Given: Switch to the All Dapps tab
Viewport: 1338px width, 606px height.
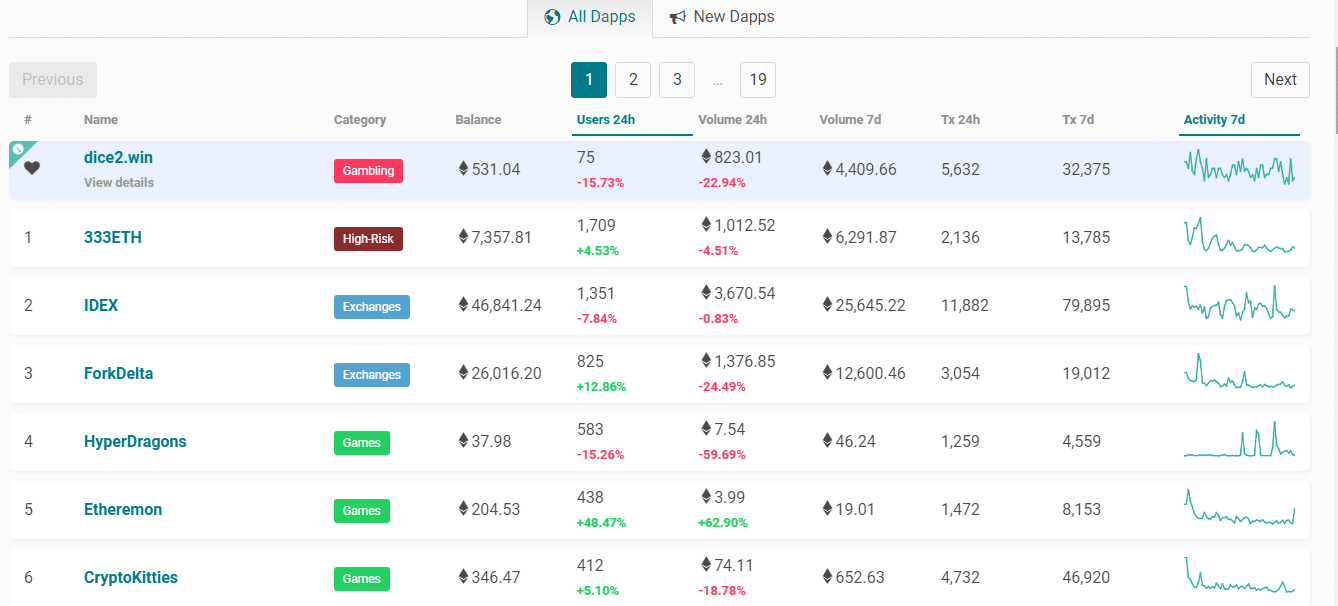Looking at the screenshot, I should (590, 18).
